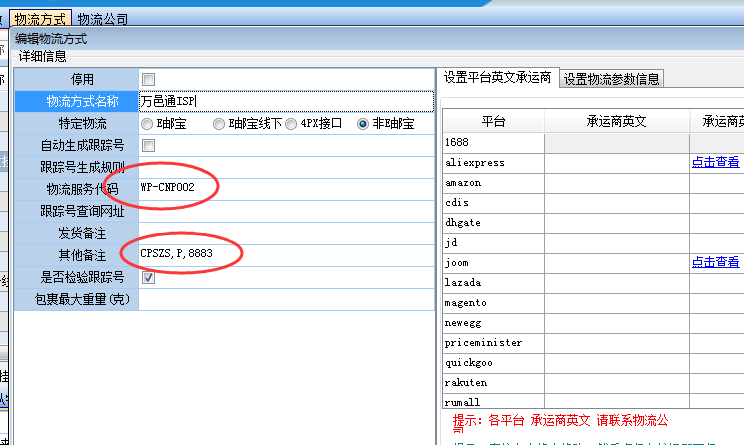Select the E邮宝 radio button

(x=148, y=124)
